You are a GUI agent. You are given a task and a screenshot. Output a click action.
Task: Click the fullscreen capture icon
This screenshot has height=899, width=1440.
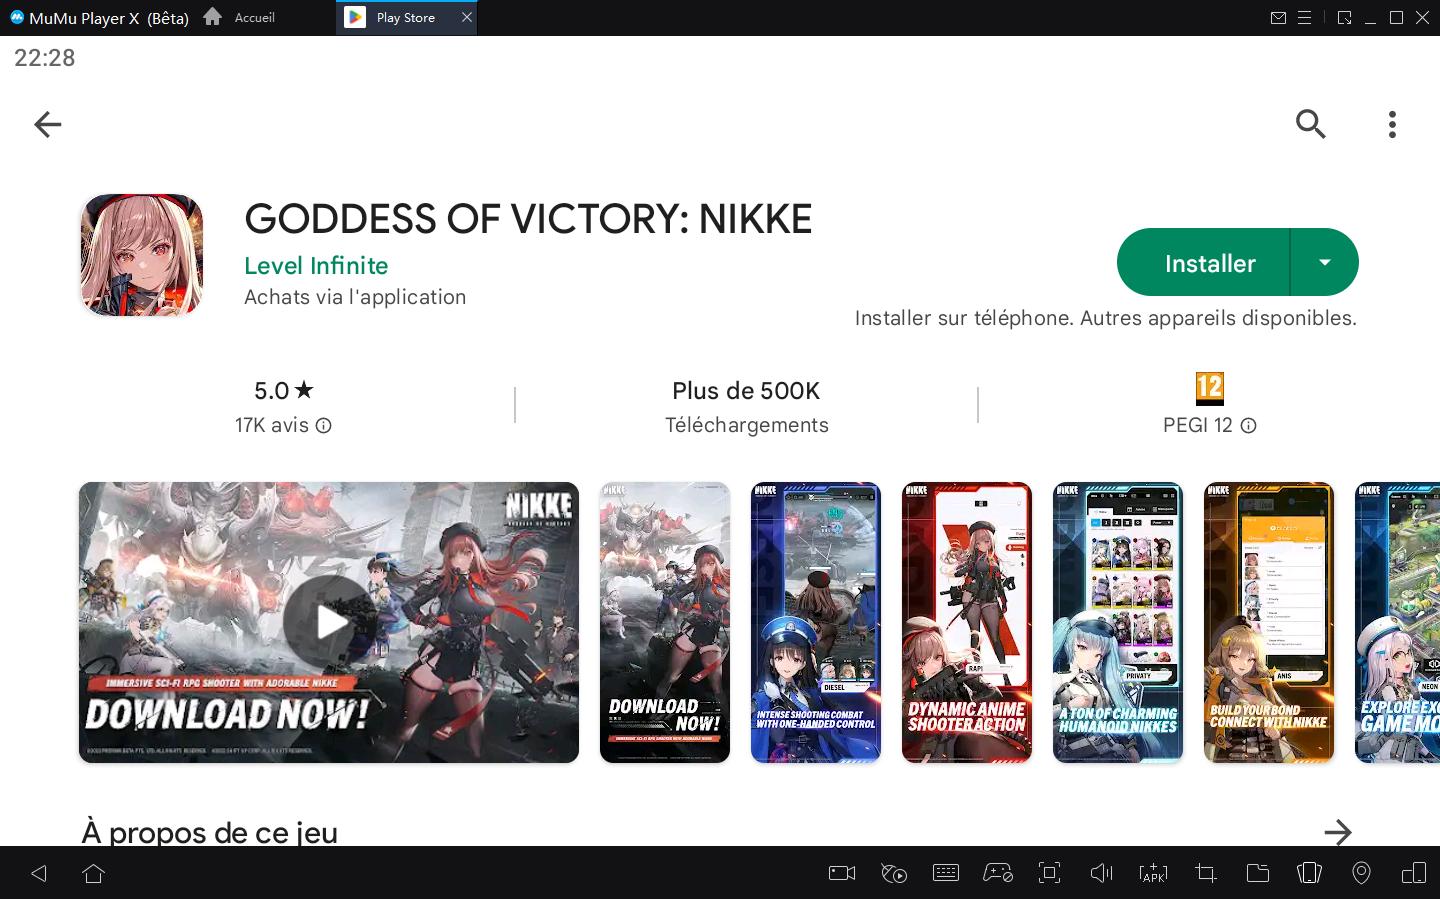click(x=1049, y=872)
